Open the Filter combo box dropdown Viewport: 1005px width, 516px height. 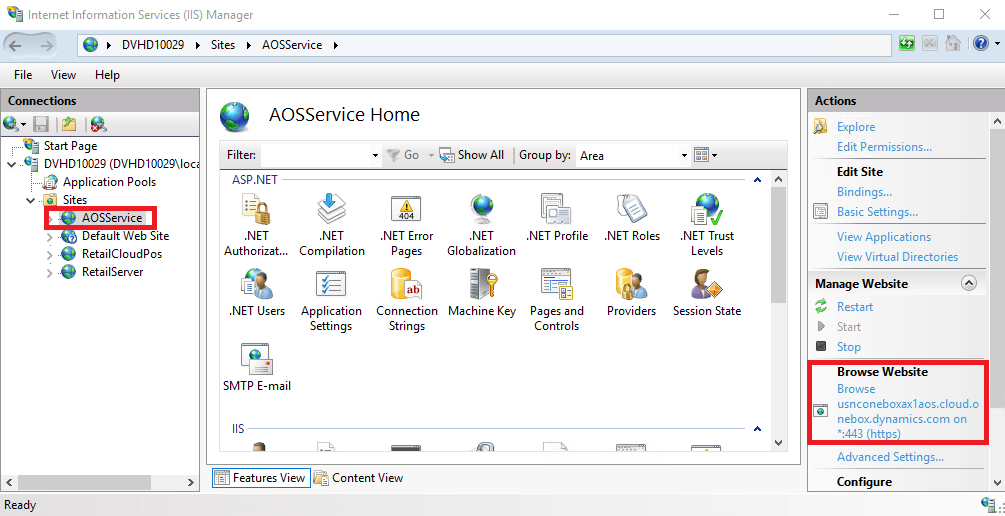376,156
